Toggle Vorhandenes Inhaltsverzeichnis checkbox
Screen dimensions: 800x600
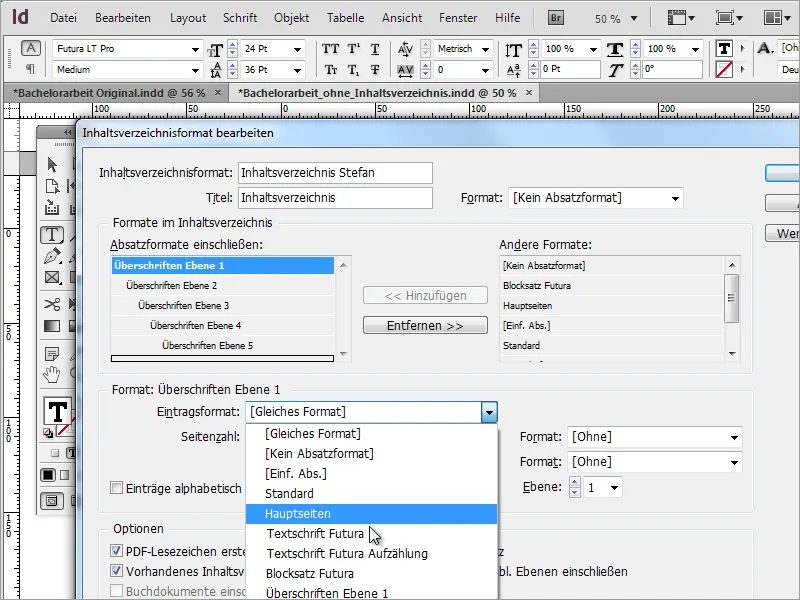coord(116,571)
